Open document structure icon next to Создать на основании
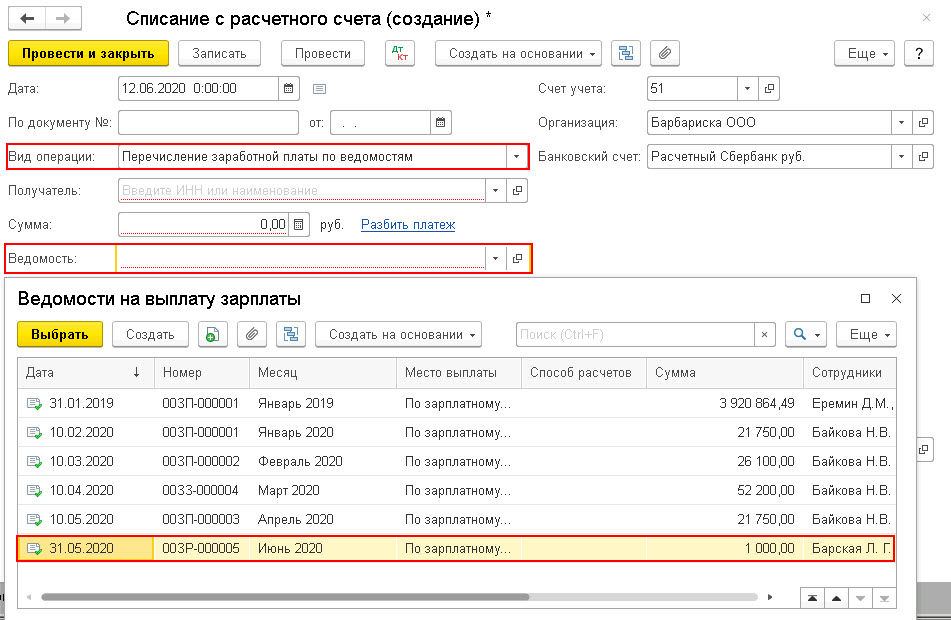The image size is (951, 620). [626, 53]
